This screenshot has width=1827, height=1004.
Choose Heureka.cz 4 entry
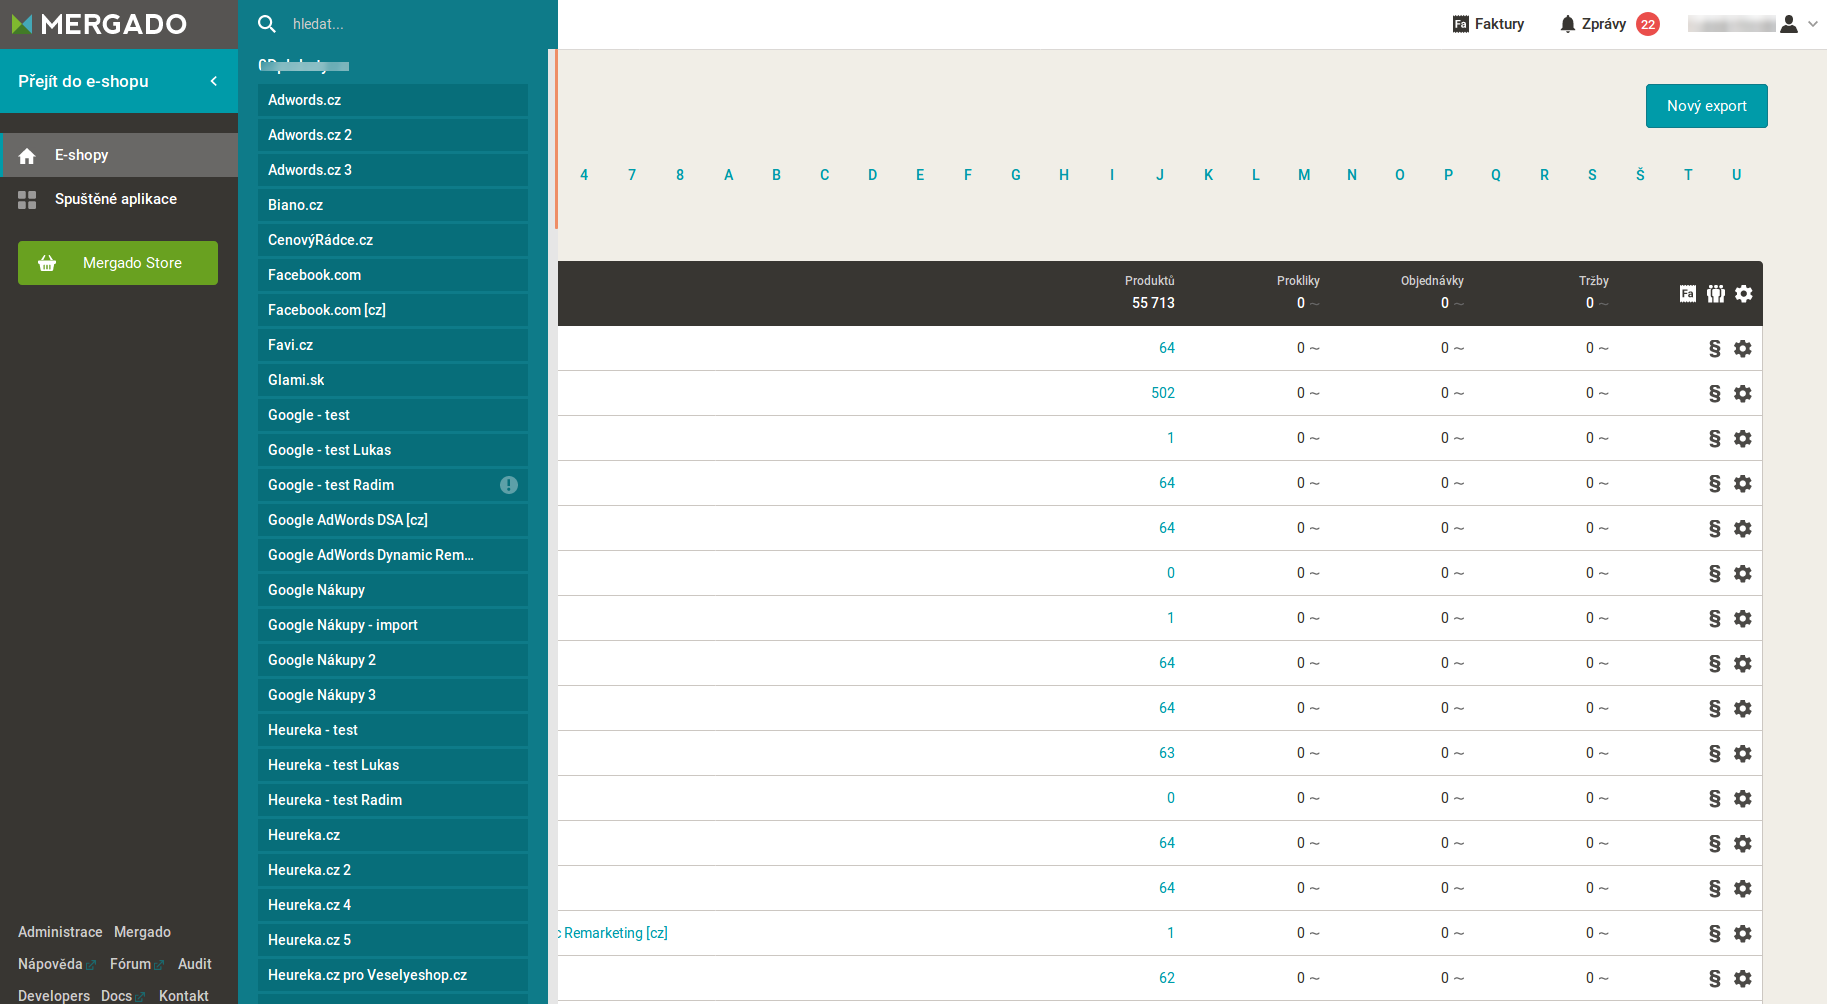coord(393,905)
